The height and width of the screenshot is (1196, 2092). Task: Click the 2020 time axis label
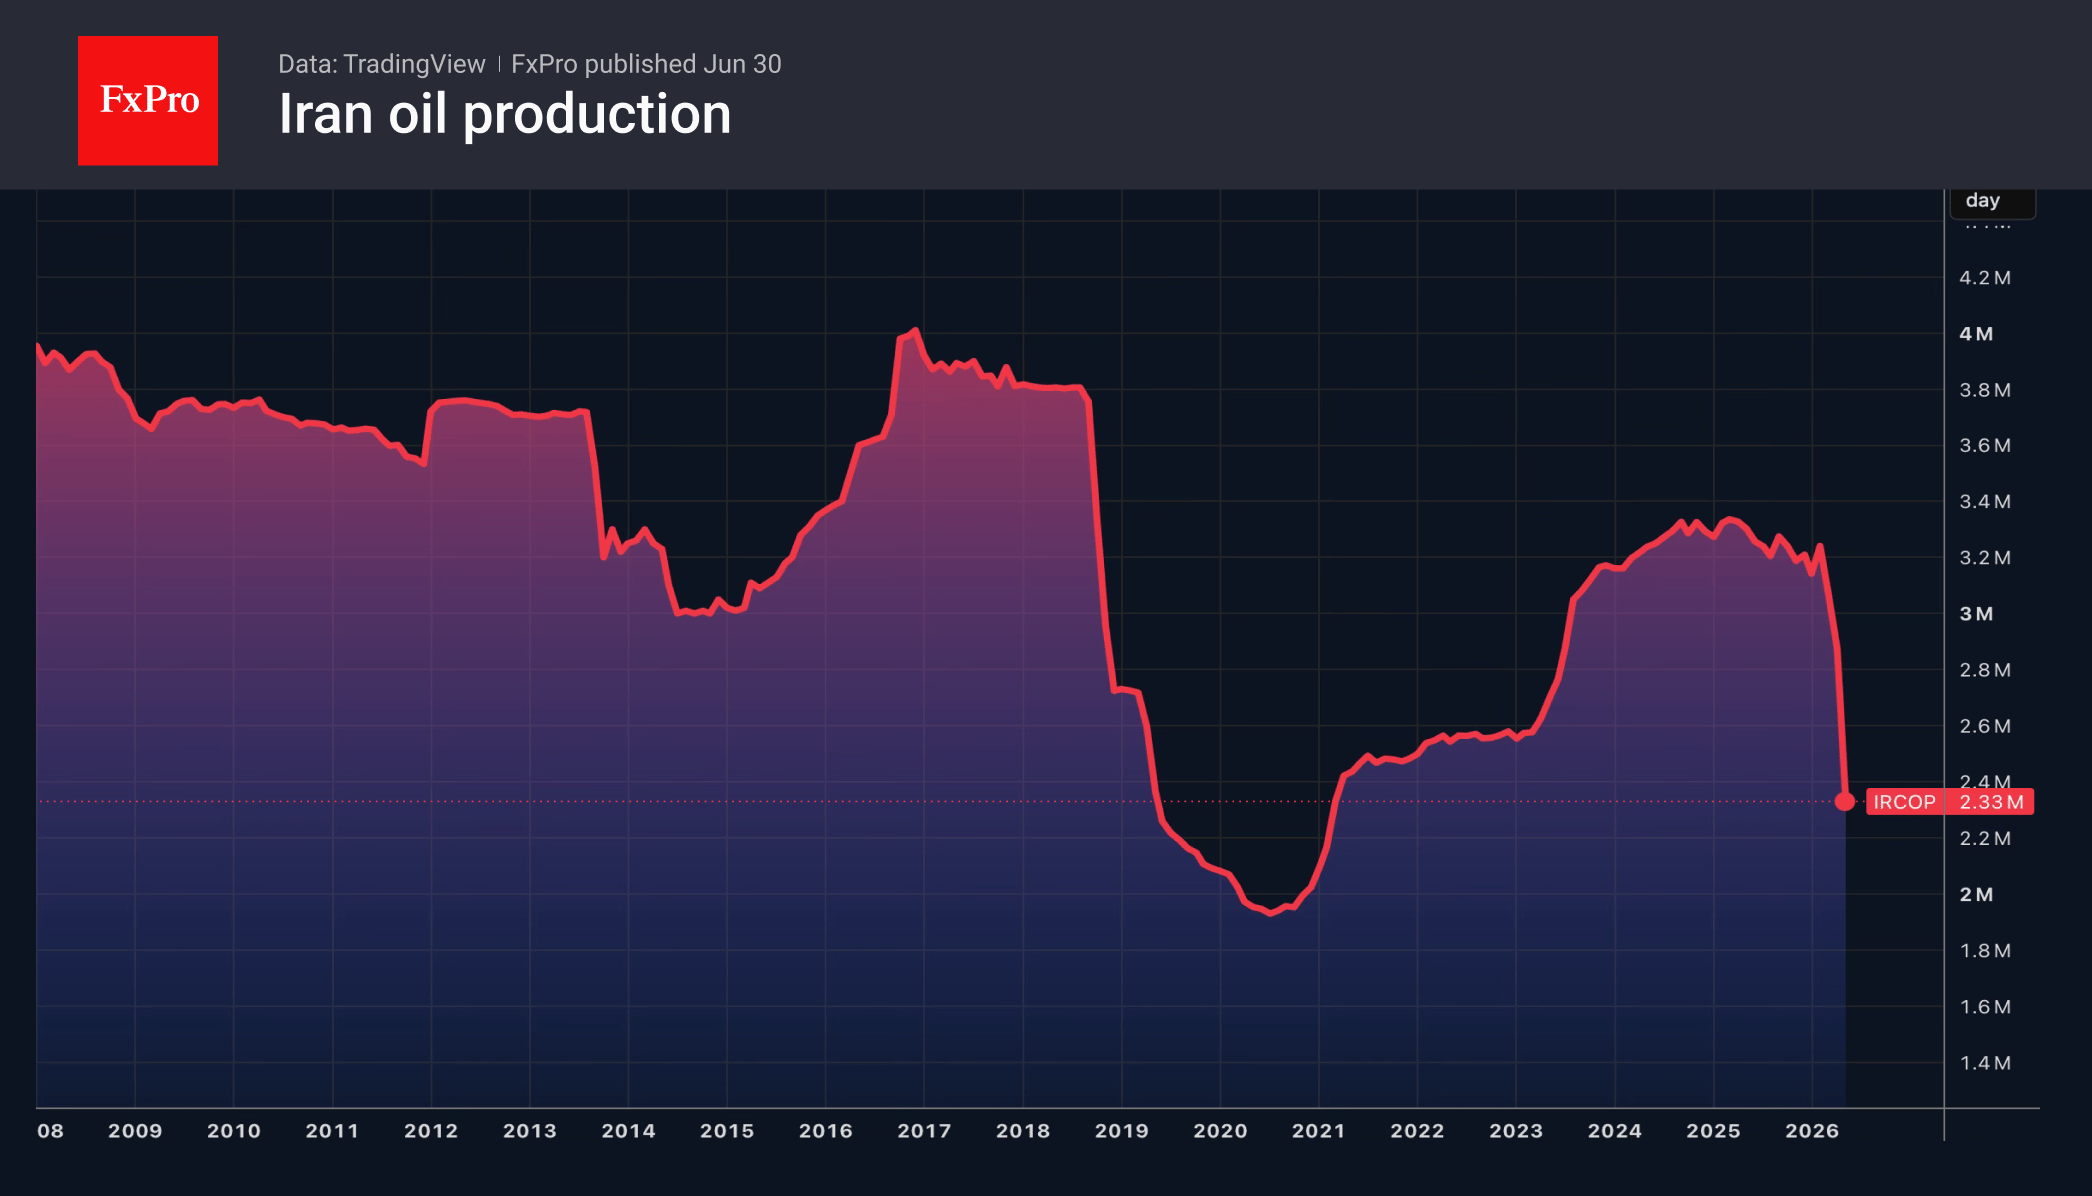pyautogui.click(x=1220, y=1131)
